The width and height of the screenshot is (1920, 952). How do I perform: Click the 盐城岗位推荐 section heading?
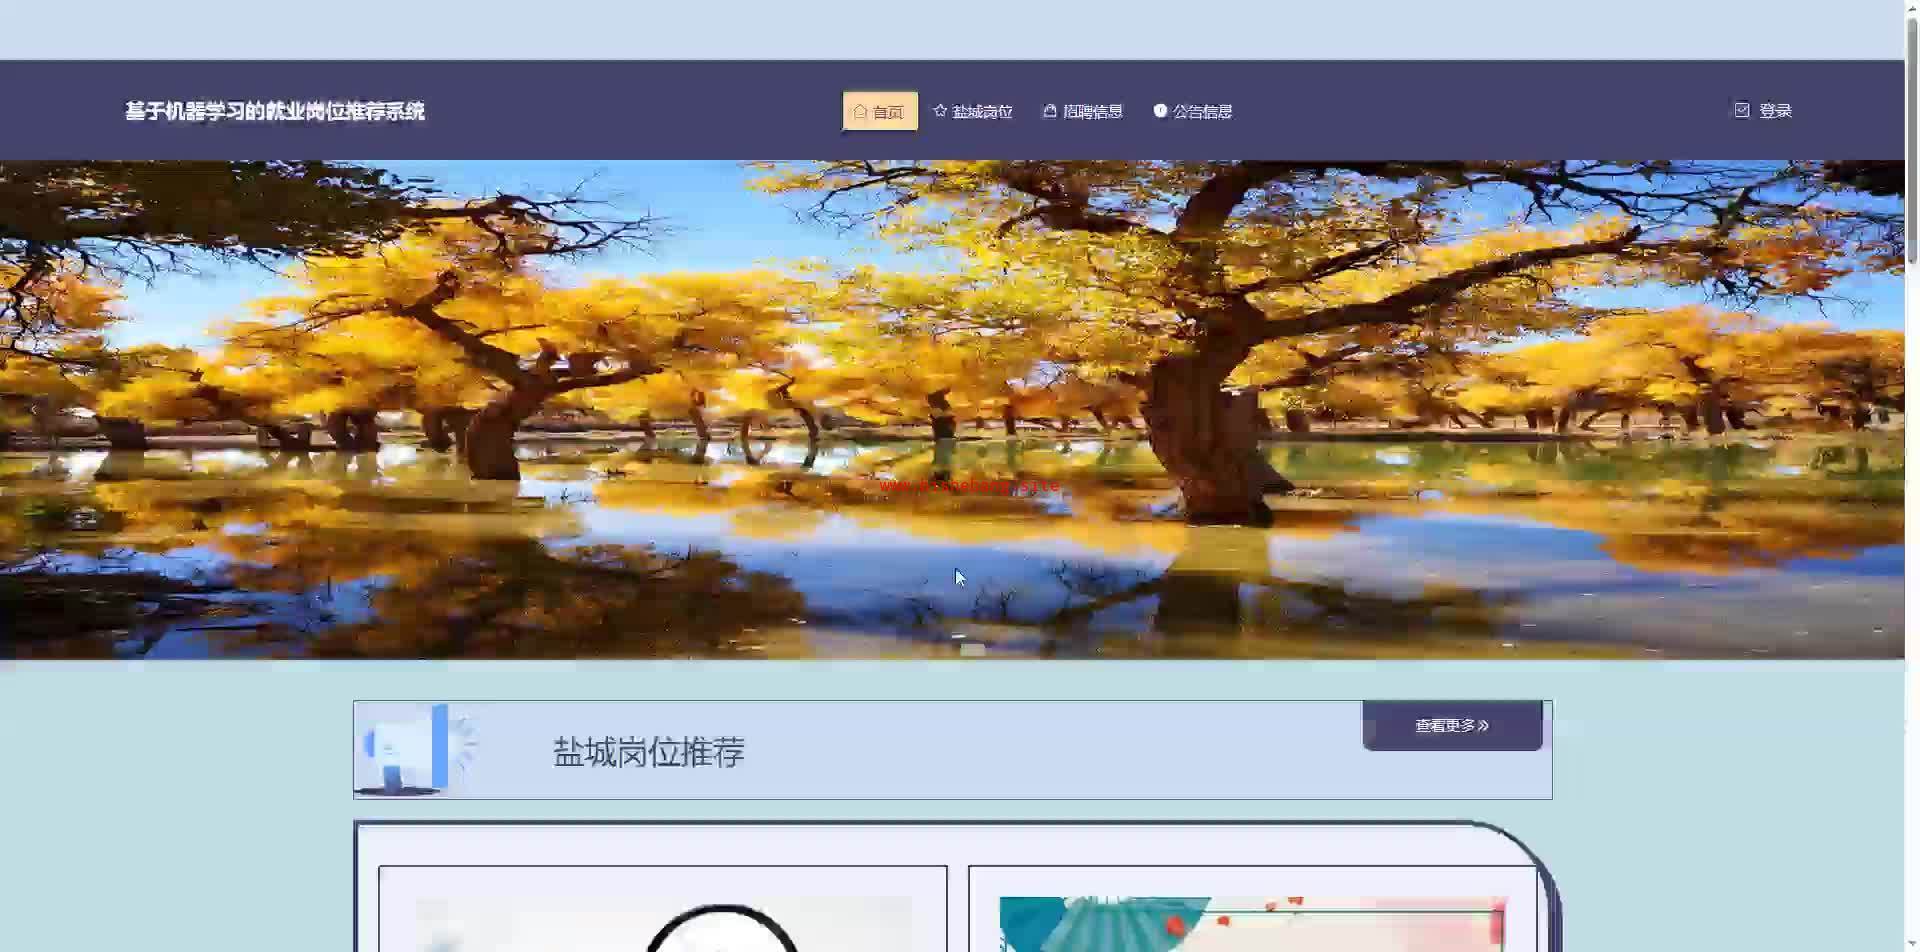649,752
